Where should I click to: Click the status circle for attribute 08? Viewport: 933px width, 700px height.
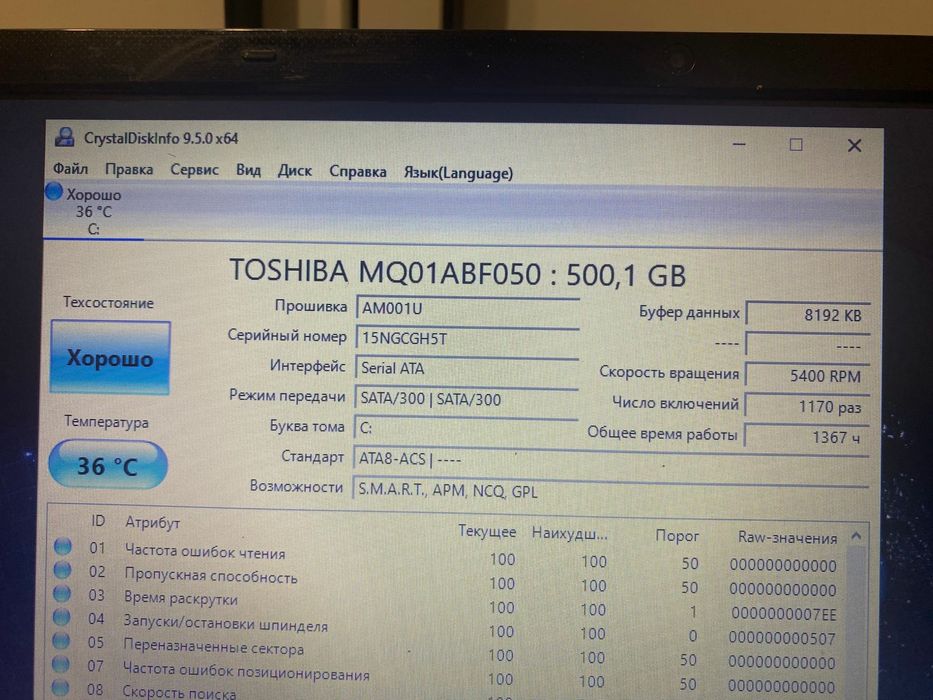click(60, 688)
